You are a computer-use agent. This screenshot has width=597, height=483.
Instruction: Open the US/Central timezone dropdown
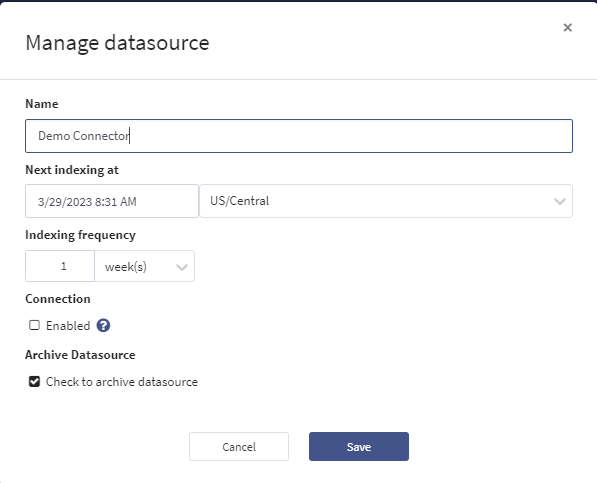point(386,201)
